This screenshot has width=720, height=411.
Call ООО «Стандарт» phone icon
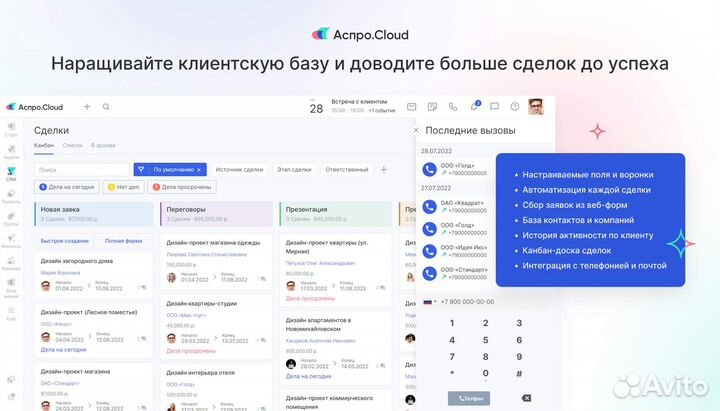click(x=429, y=274)
